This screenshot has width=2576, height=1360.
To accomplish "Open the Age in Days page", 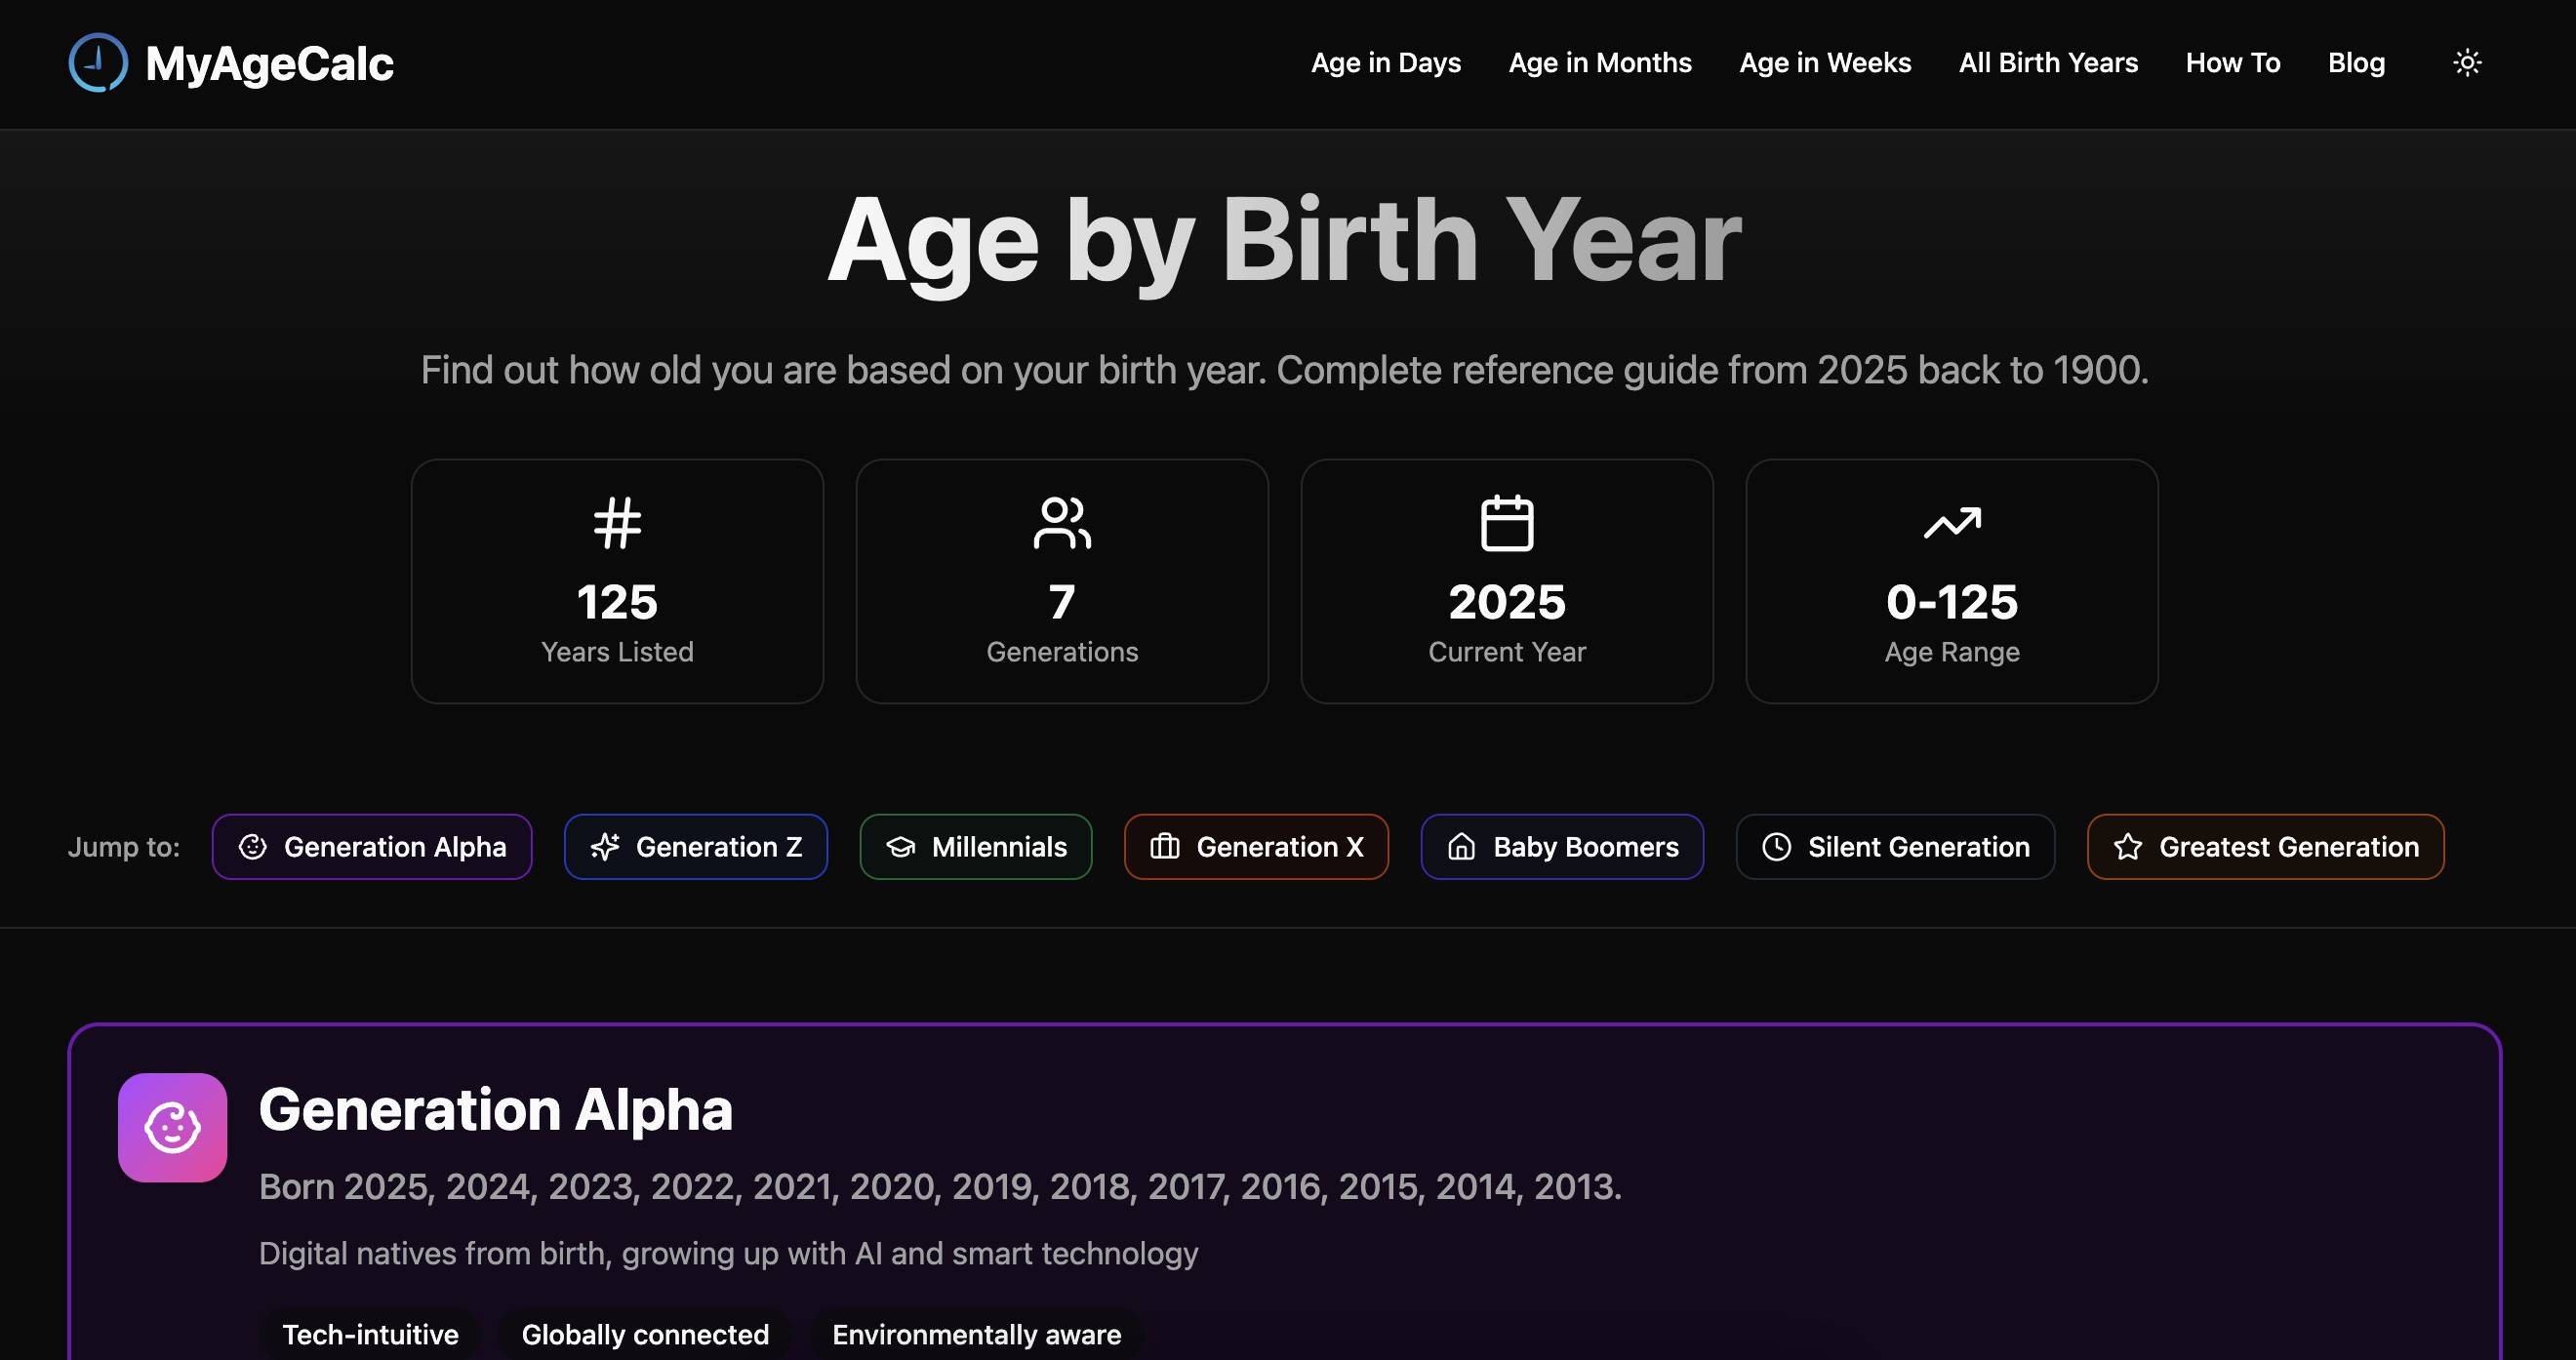I will coord(1386,62).
